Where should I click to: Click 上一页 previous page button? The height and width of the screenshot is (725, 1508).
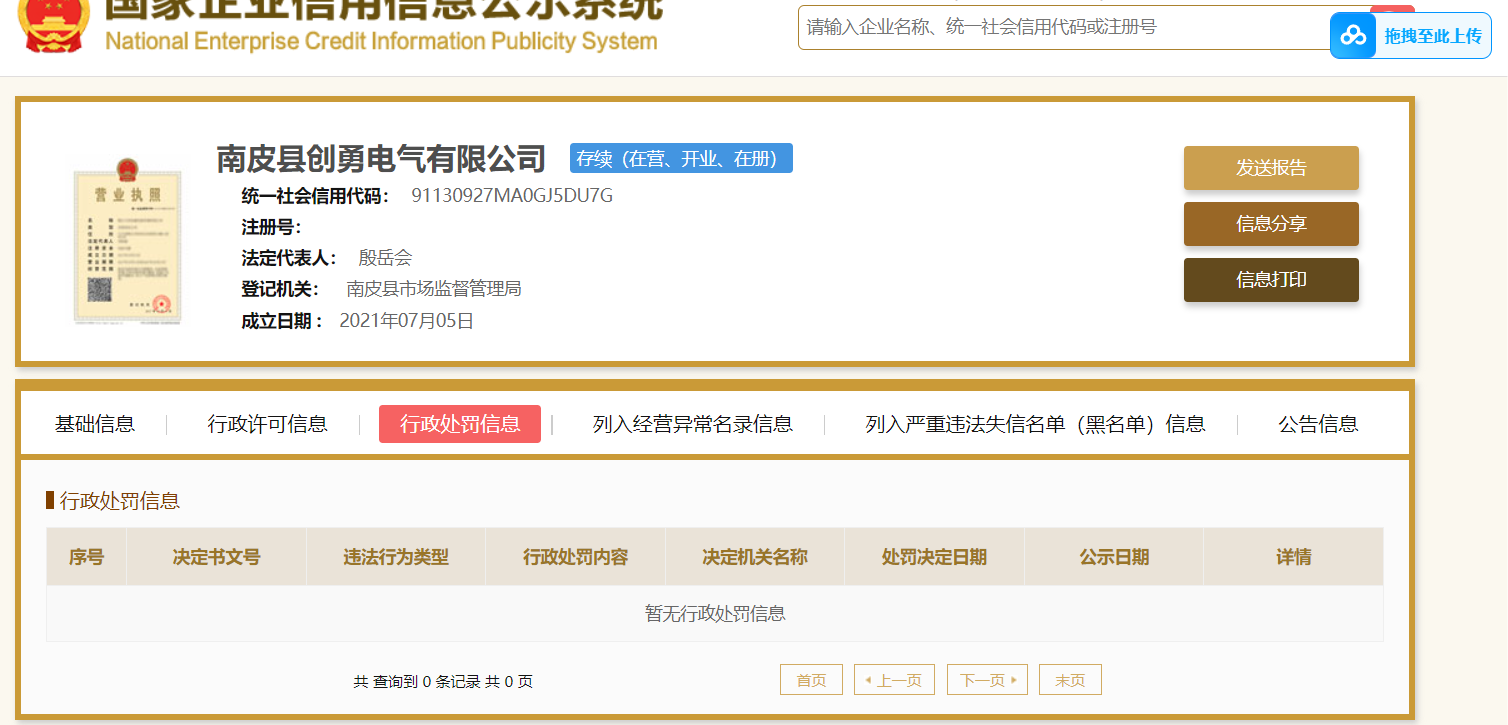coord(894,680)
